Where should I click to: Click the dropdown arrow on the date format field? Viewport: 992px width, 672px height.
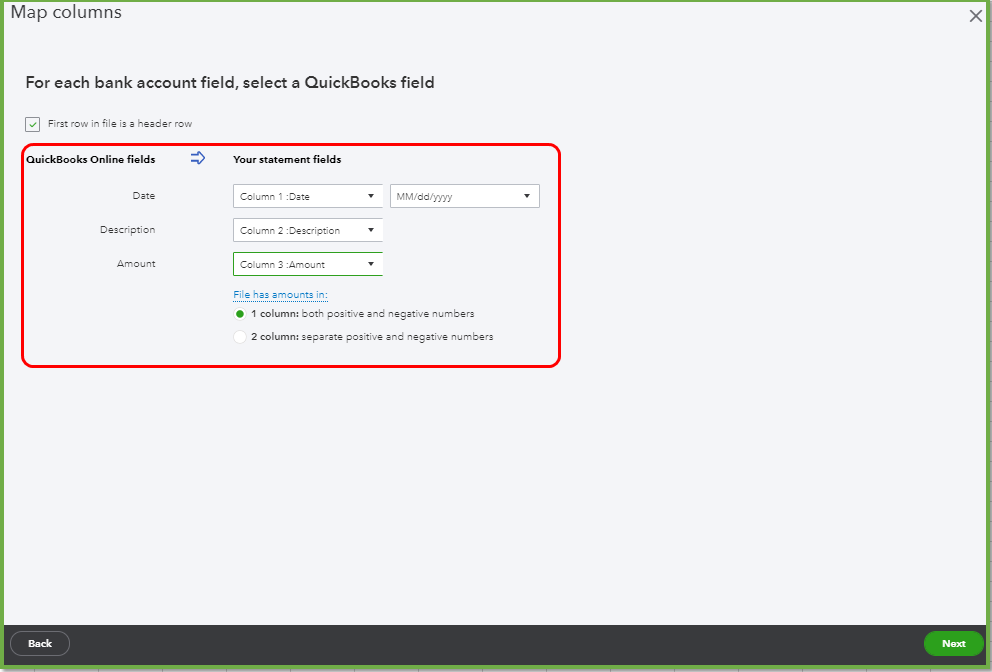[527, 195]
